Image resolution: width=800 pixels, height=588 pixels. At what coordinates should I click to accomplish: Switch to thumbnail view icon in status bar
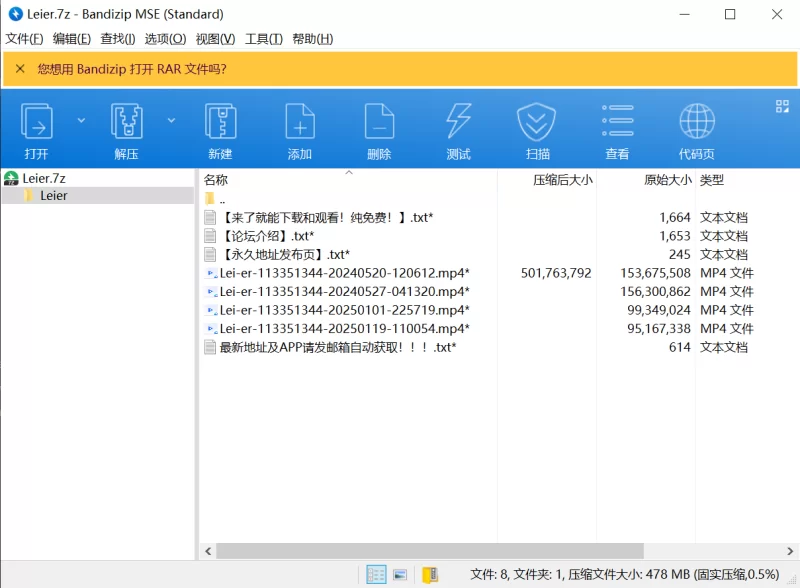[401, 575]
